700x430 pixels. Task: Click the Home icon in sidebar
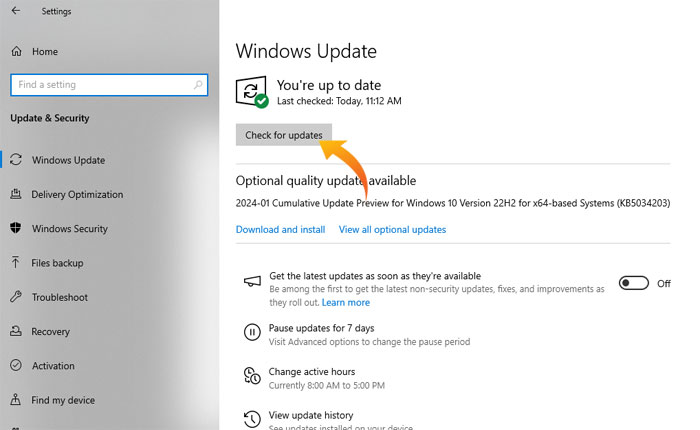(x=16, y=51)
